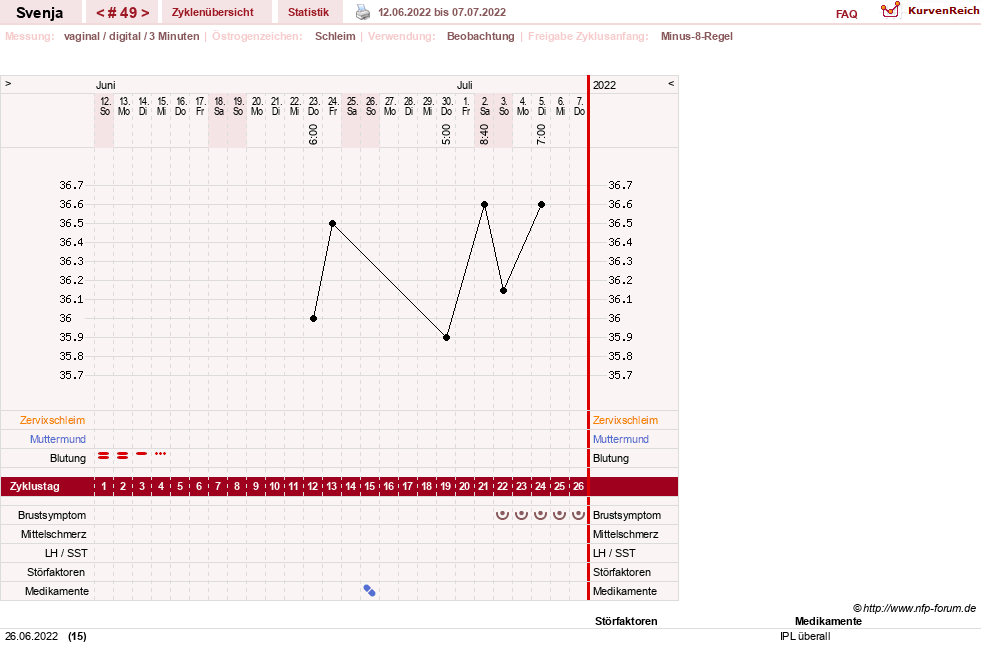The height and width of the screenshot is (660, 981).
Task: Select temperature point 36.6 on 5 July
Action: [x=541, y=205]
